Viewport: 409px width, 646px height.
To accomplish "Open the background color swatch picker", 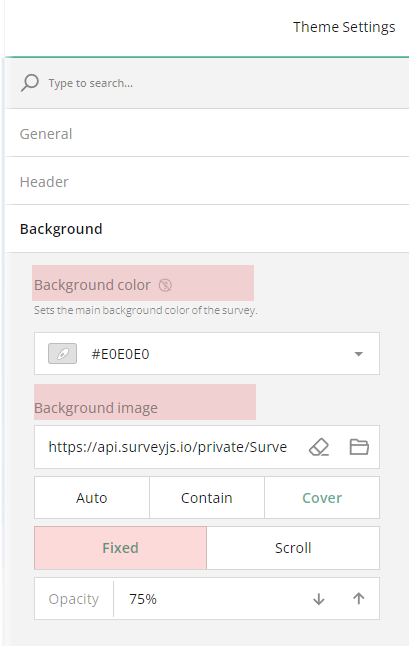I will 63,354.
